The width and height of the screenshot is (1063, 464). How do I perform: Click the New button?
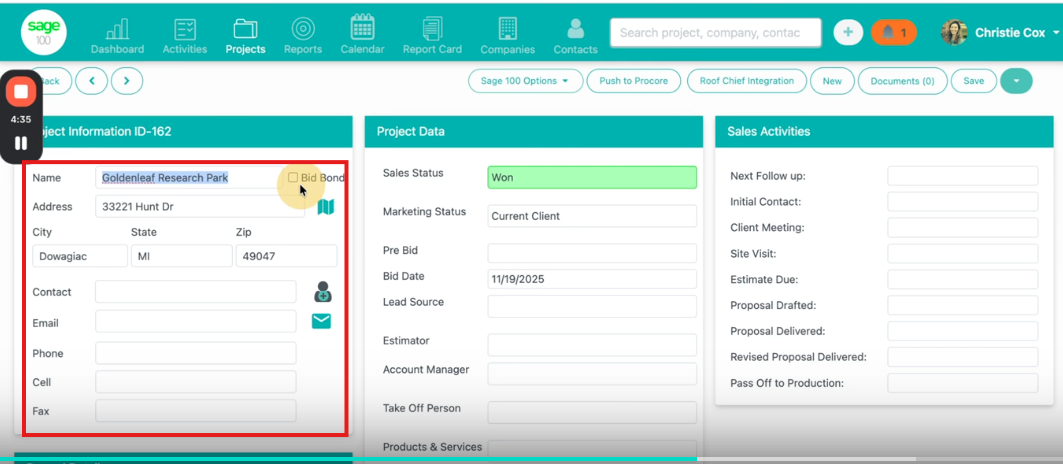(832, 81)
